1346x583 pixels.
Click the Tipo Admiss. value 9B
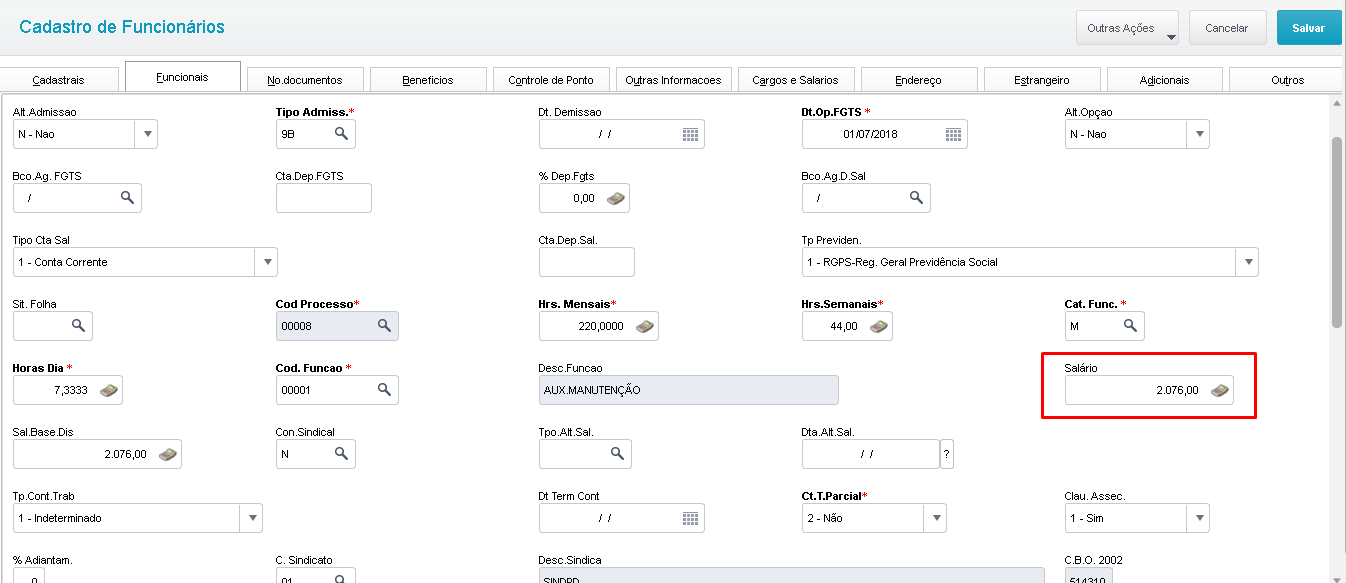[288, 133]
